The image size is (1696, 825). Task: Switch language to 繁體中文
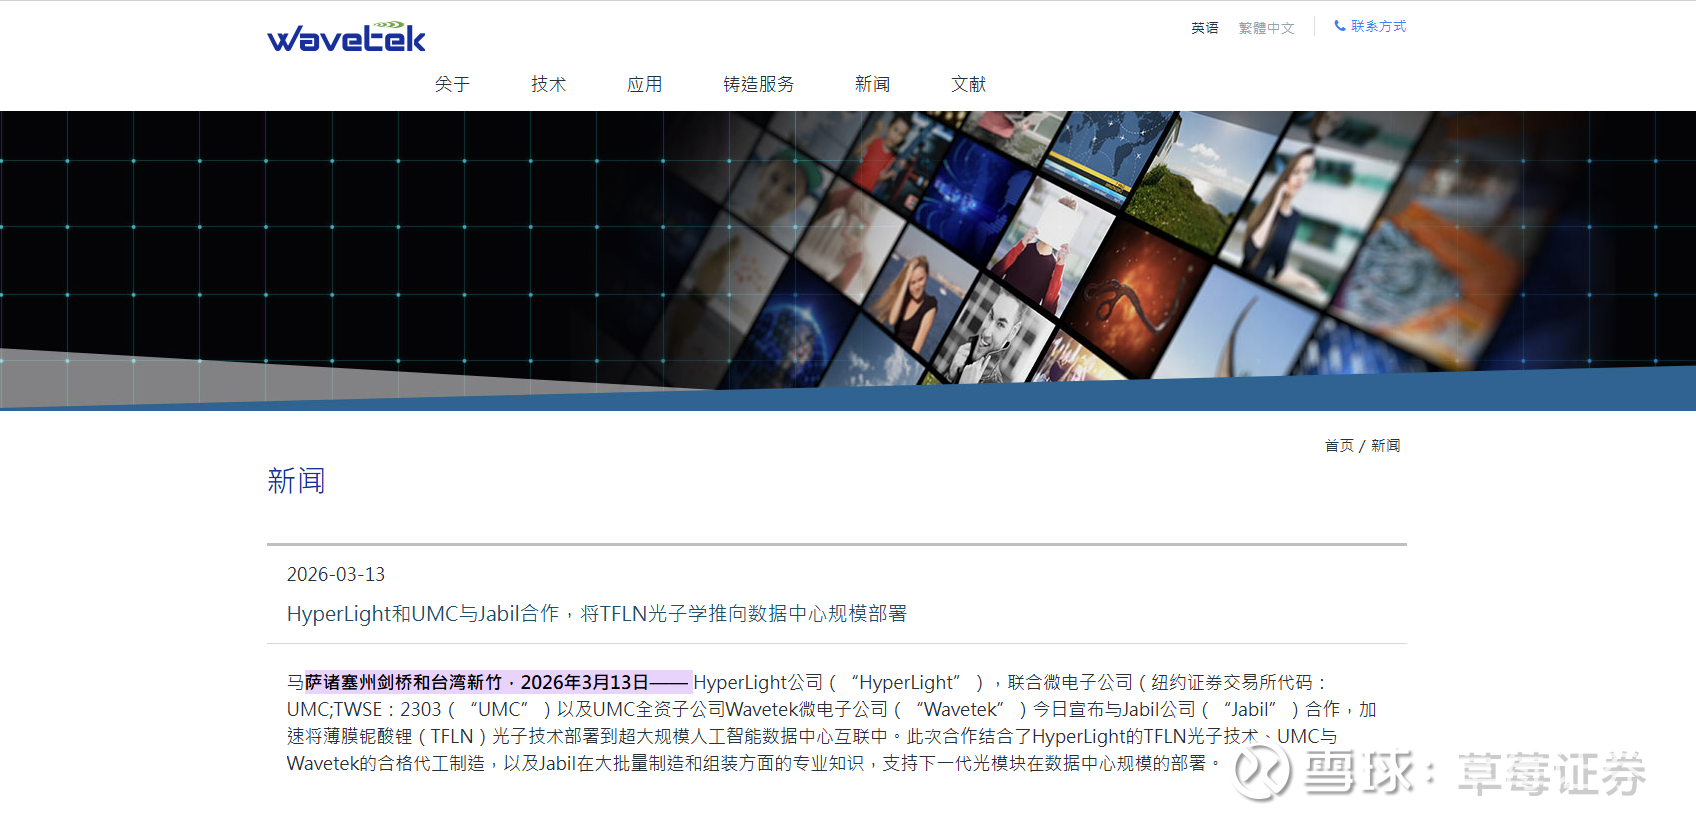tap(1266, 28)
